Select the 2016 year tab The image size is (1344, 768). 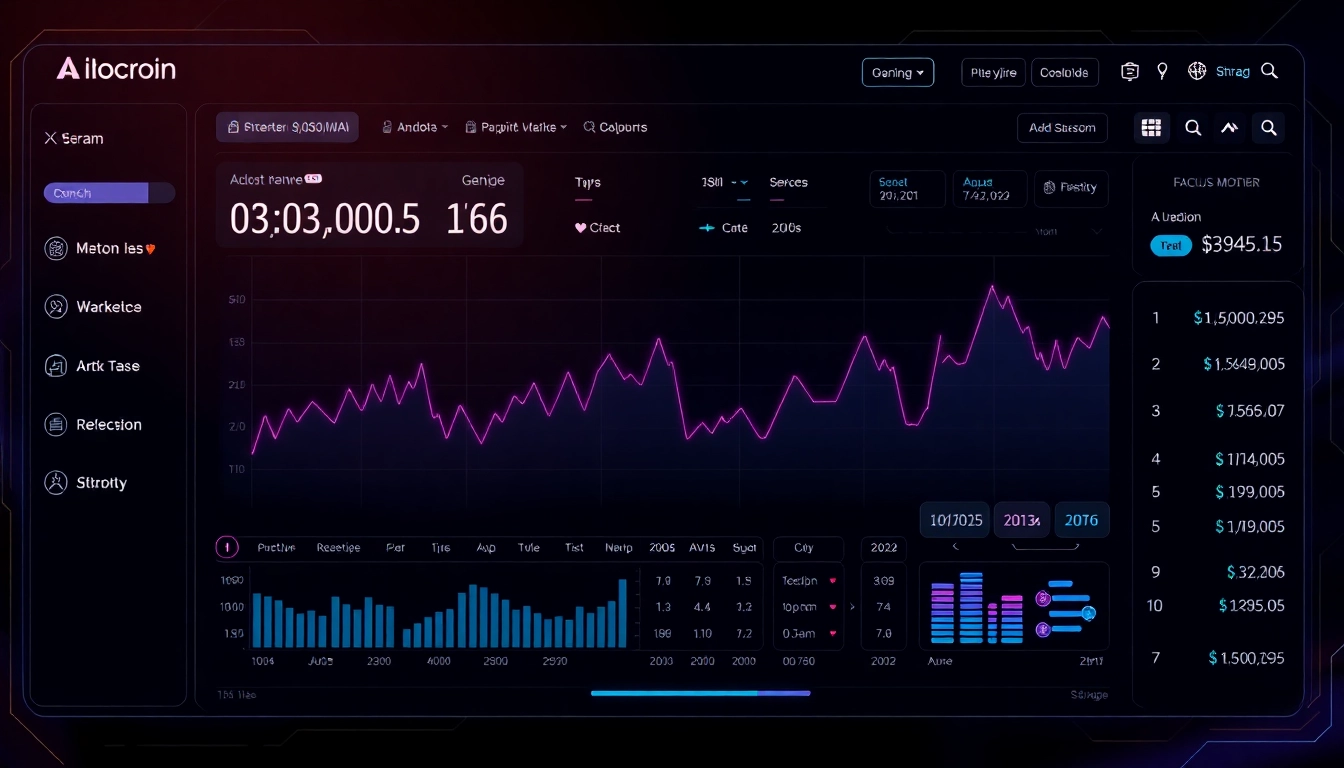tap(1081, 520)
